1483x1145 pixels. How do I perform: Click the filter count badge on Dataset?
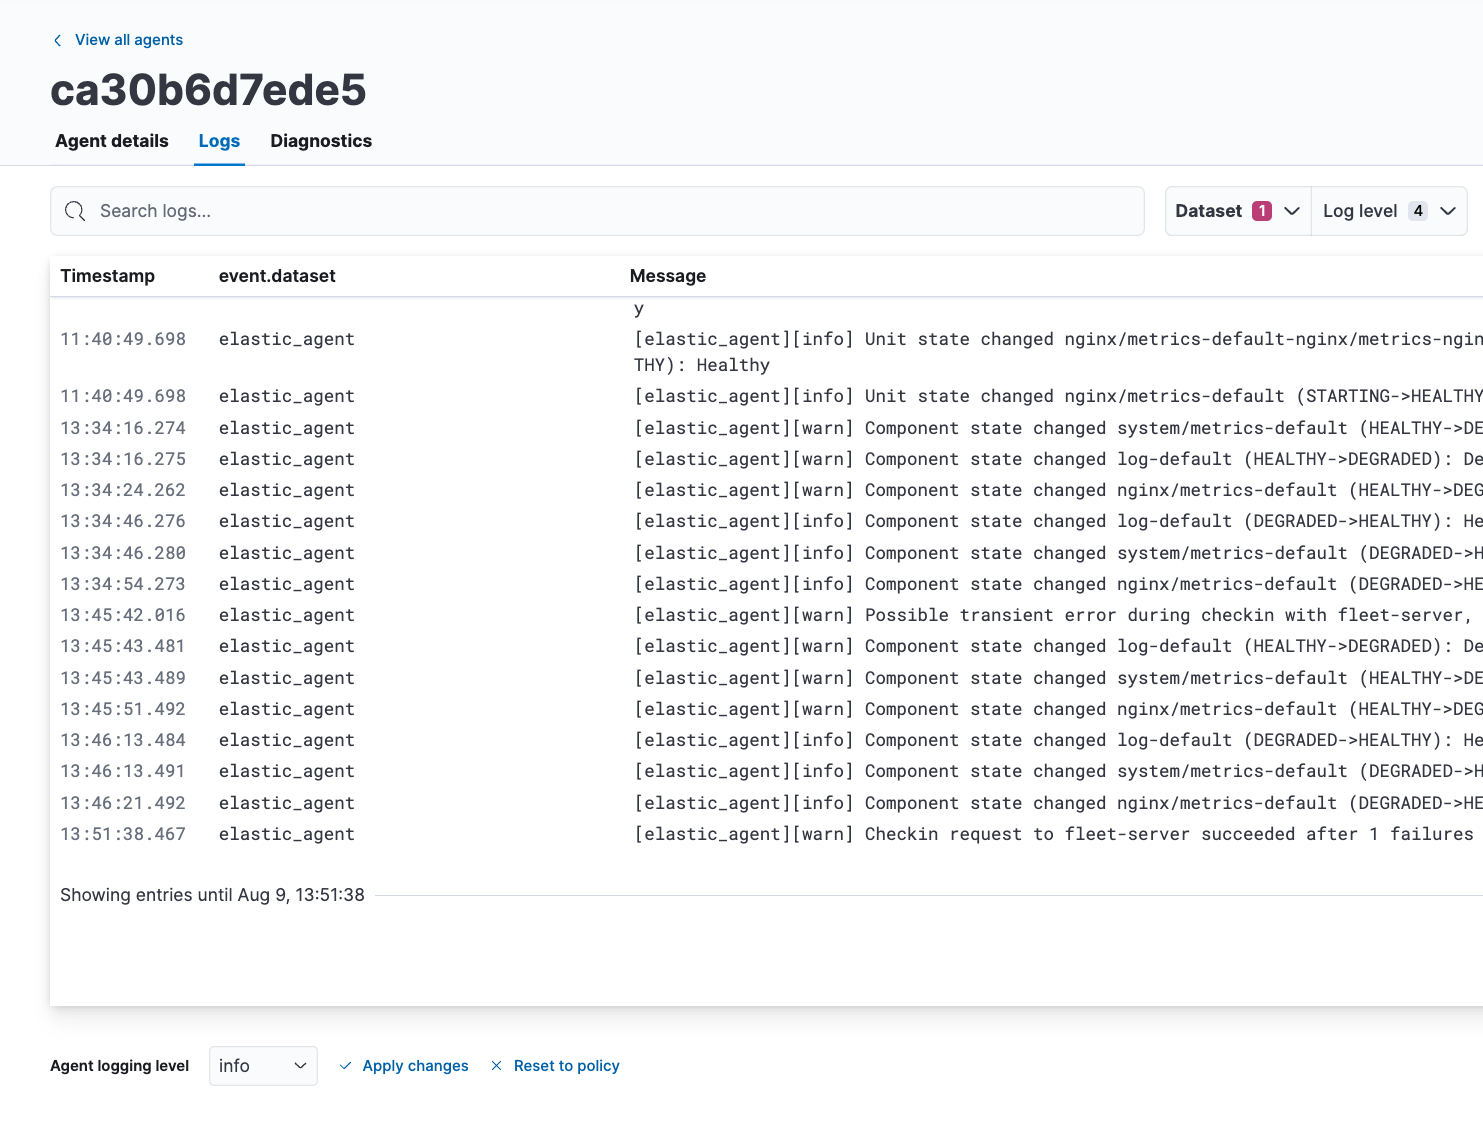1262,211
